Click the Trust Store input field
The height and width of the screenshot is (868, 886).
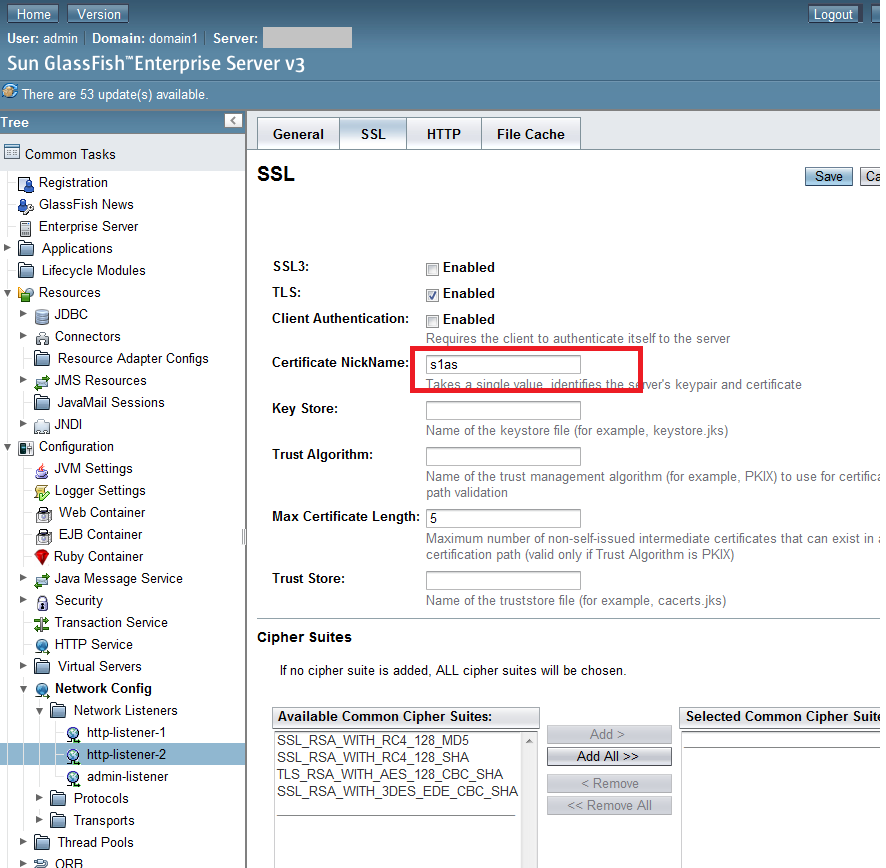click(503, 580)
